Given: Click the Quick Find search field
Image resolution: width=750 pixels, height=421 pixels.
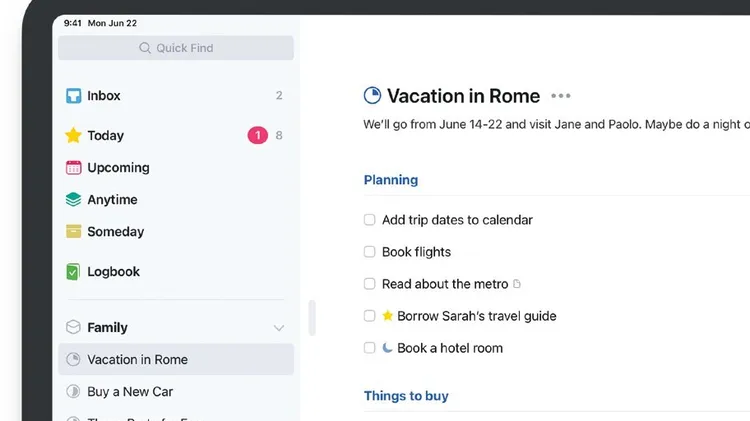Looking at the screenshot, I should (176, 48).
